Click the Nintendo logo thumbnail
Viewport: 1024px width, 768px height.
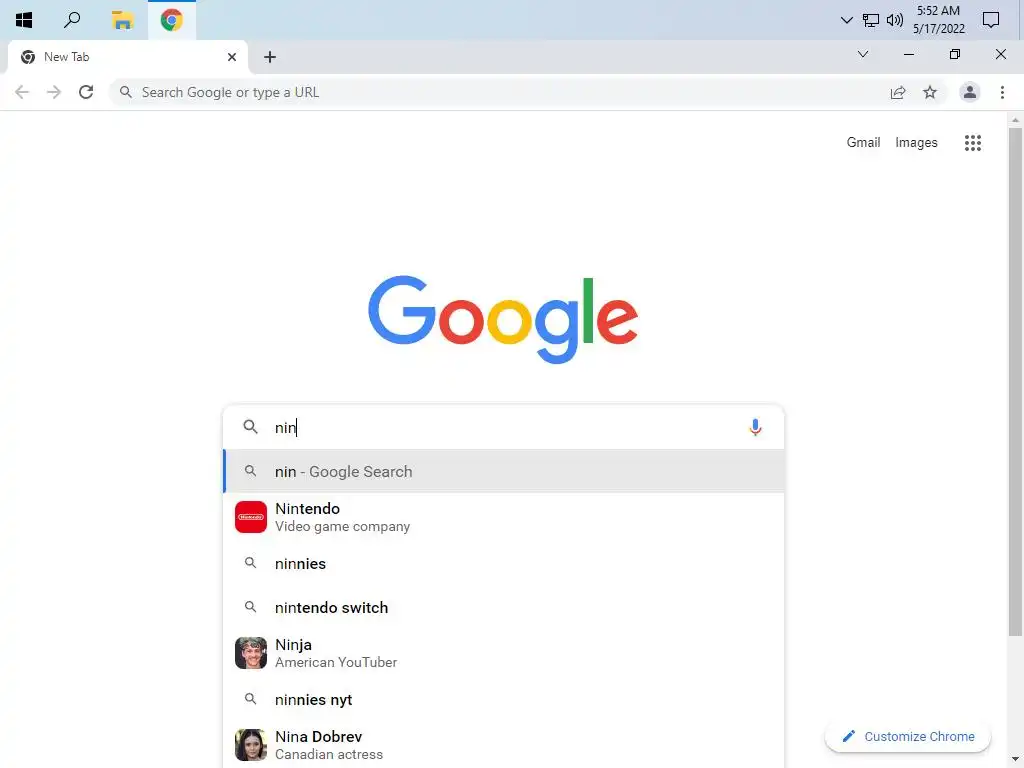click(x=251, y=517)
